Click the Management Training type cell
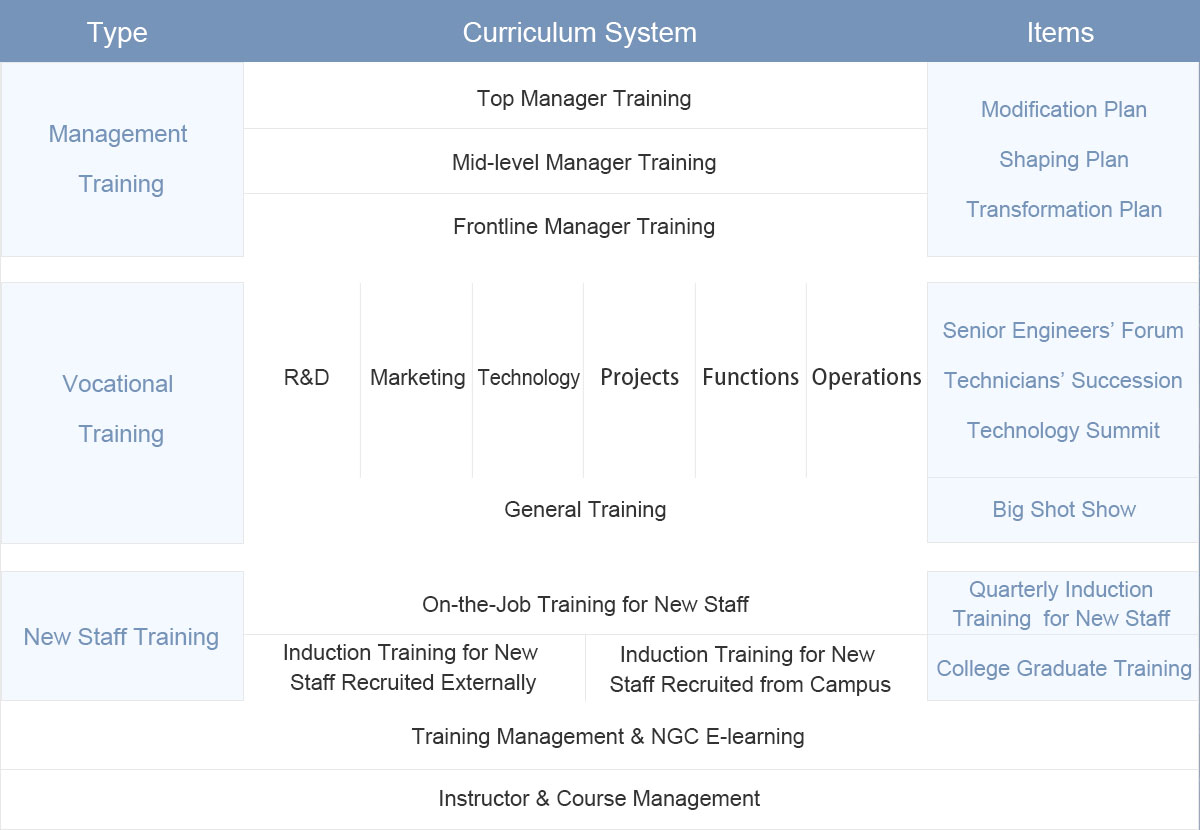This screenshot has height=830, width=1200. [x=122, y=159]
